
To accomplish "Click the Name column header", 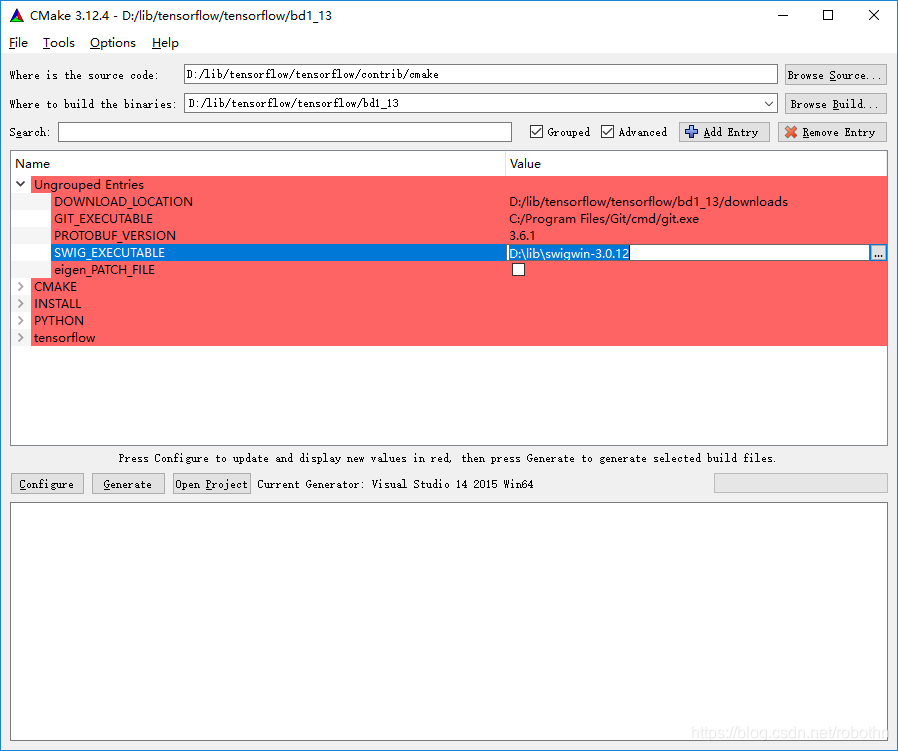I will (258, 164).
